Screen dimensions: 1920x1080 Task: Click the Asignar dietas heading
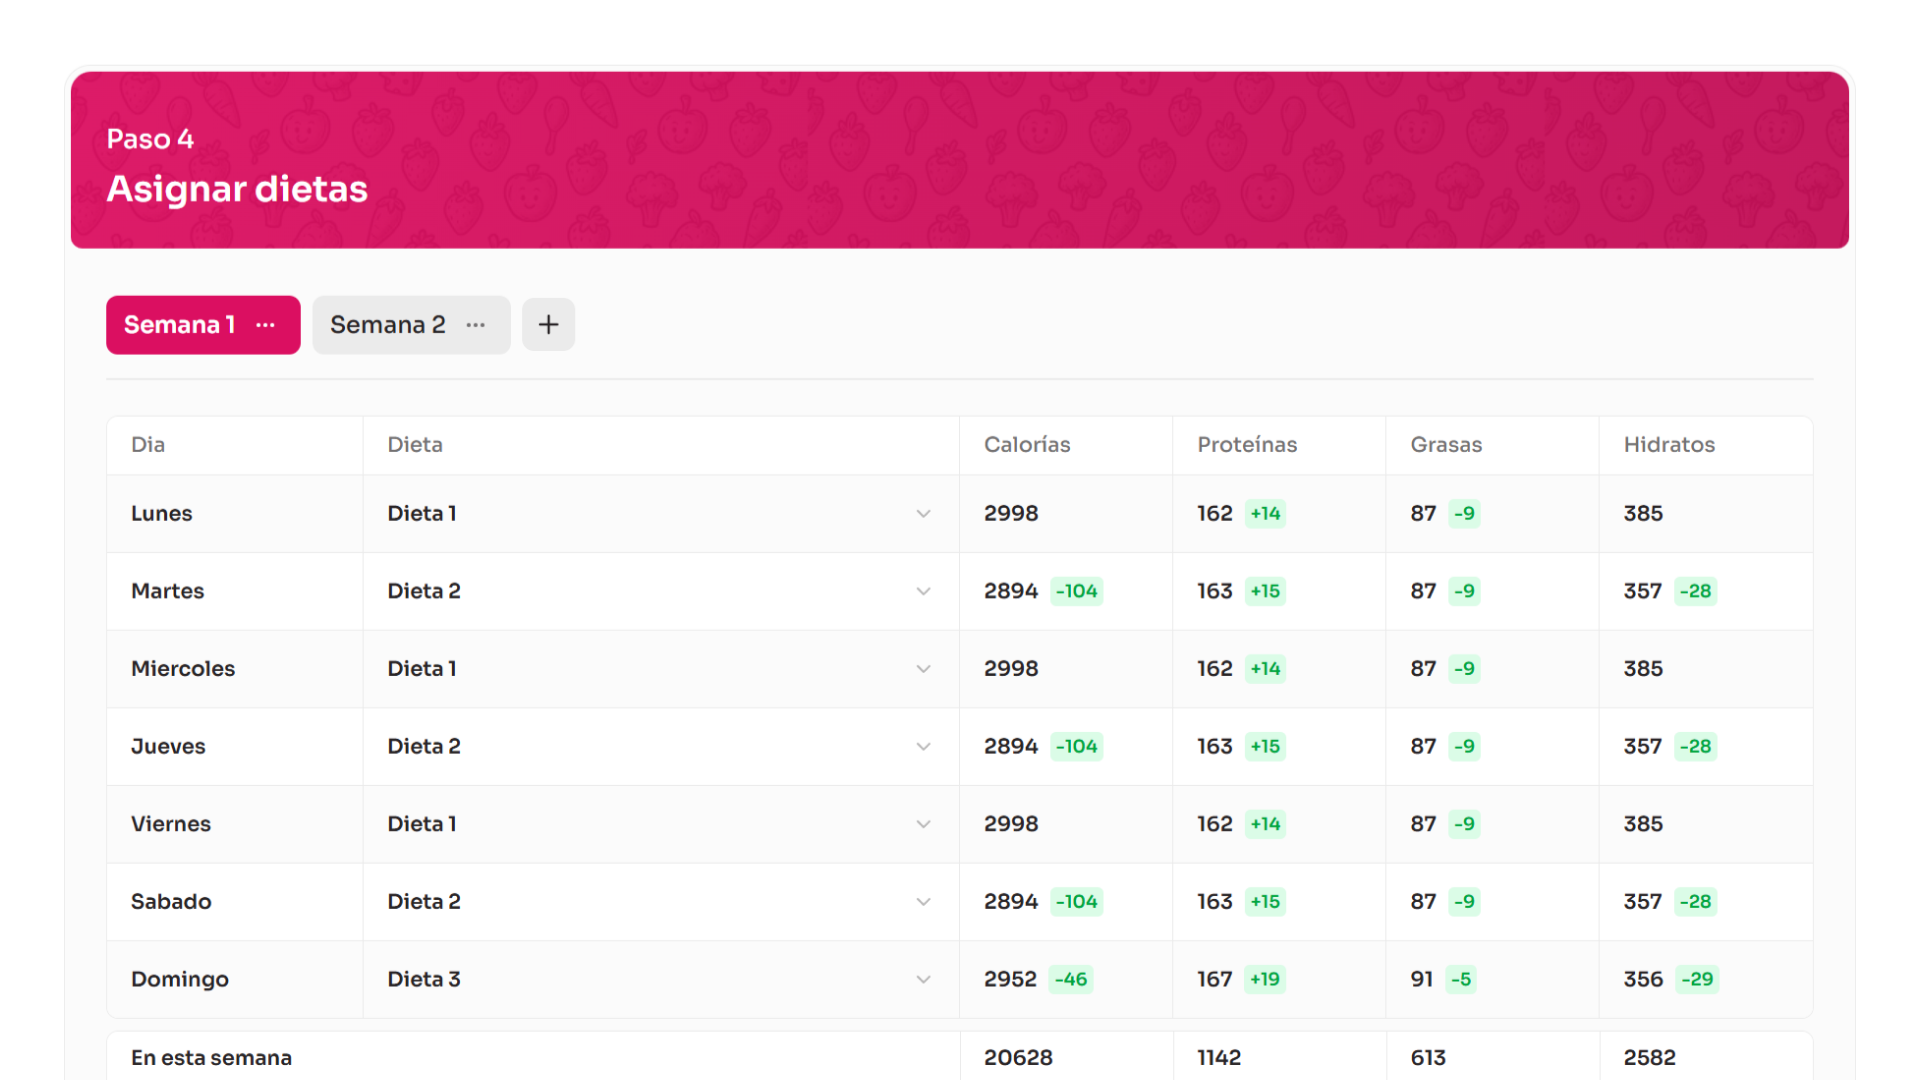(237, 189)
